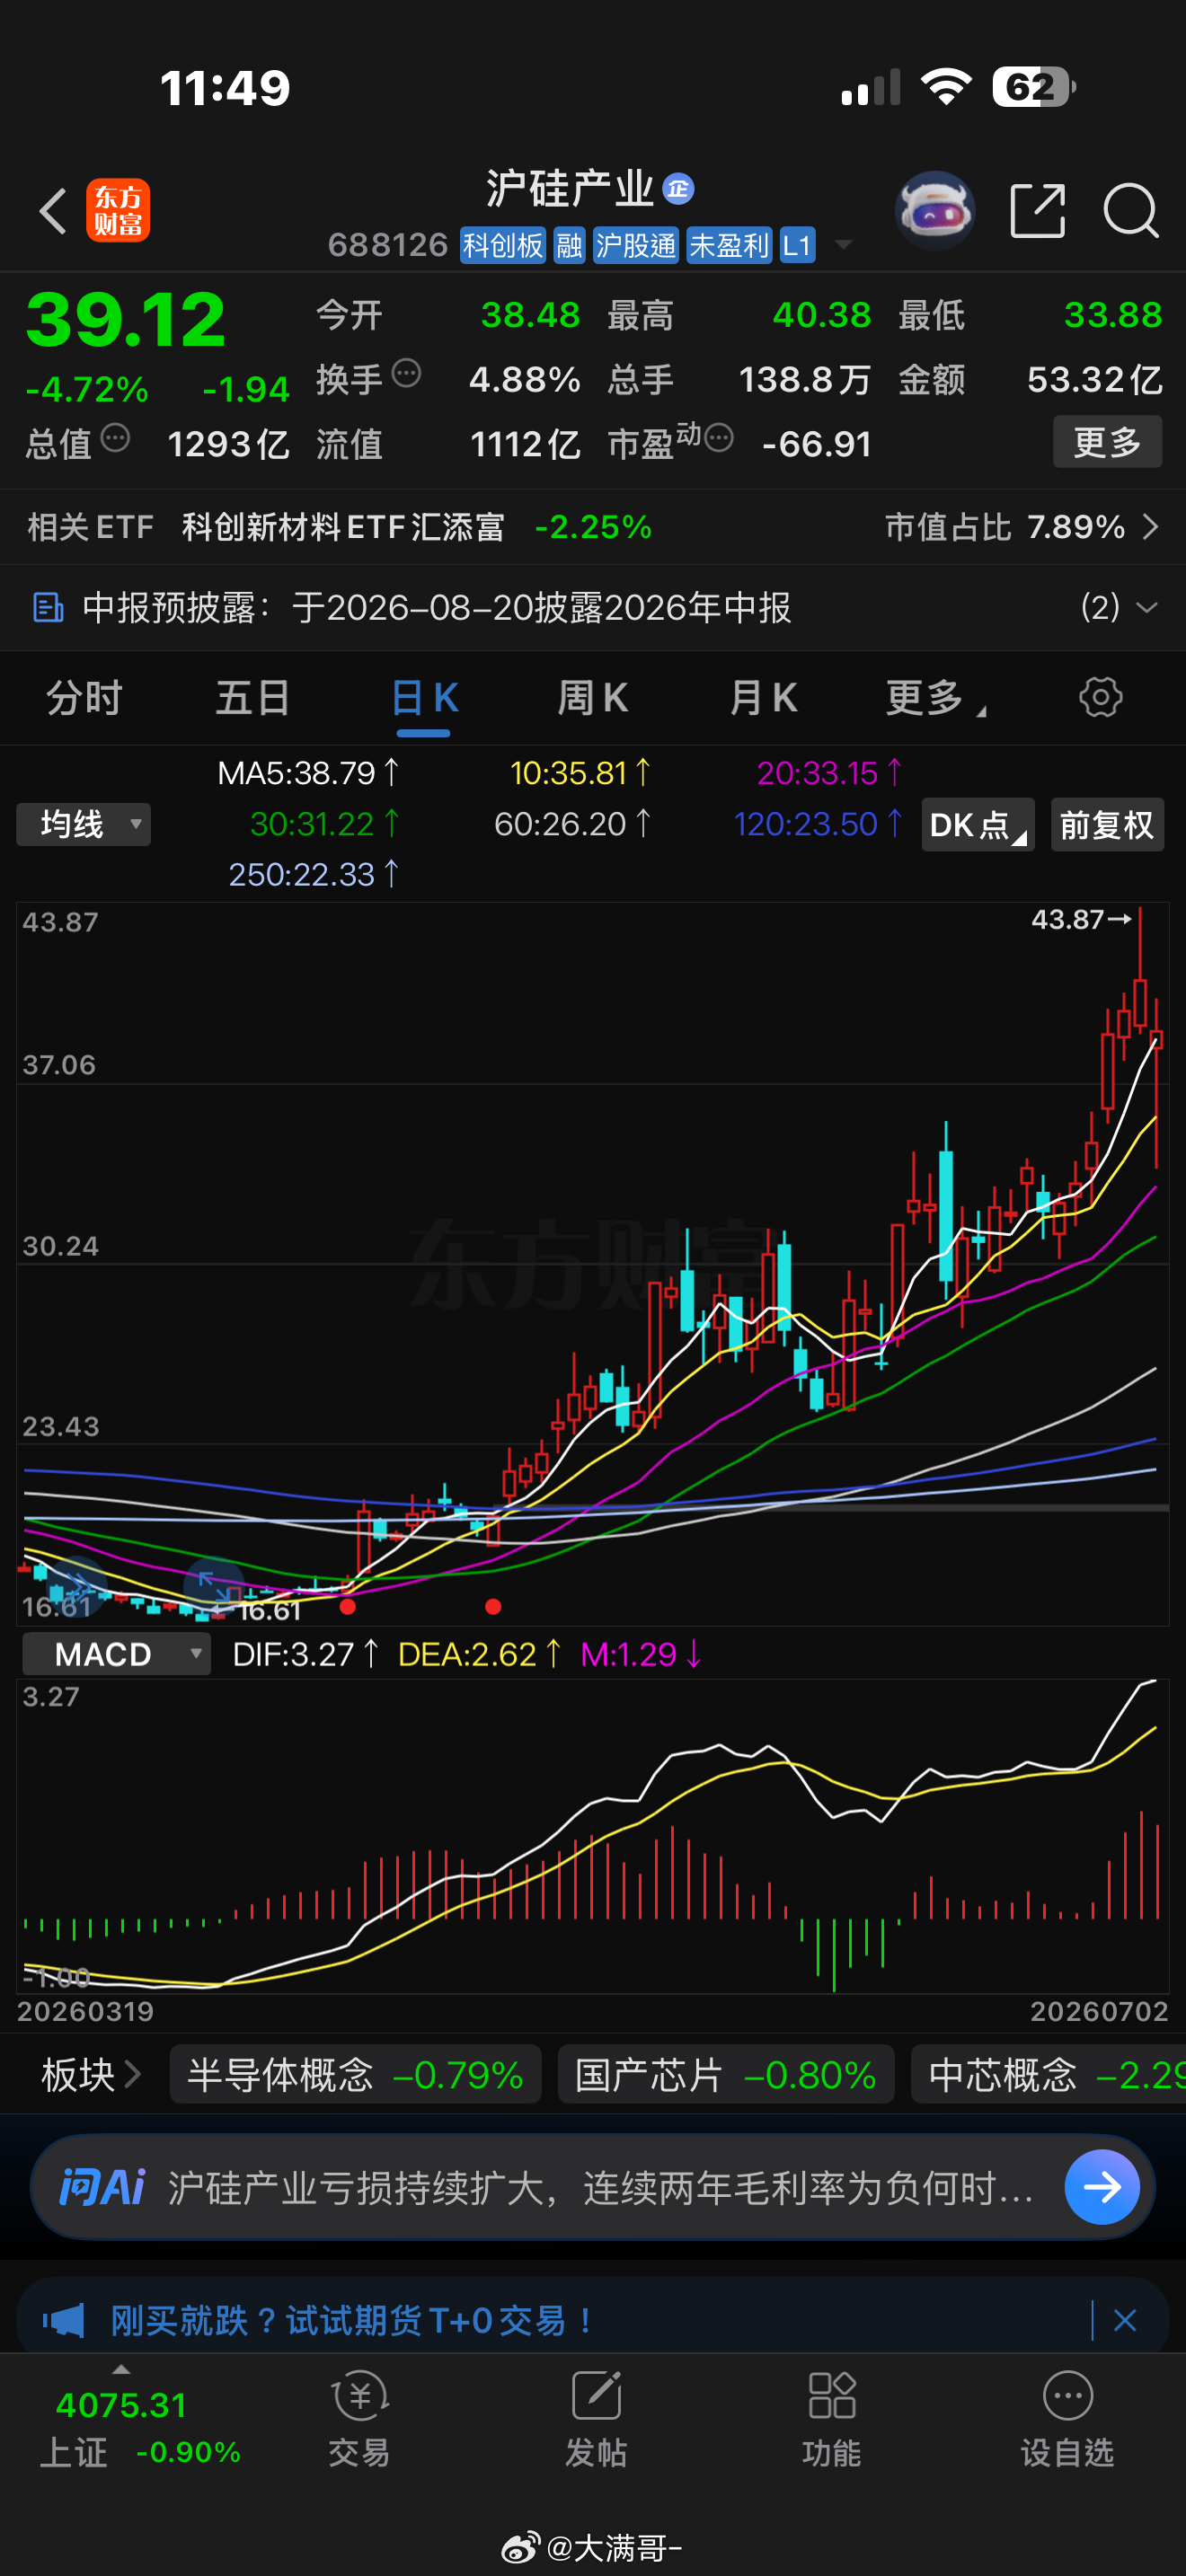Viewport: 1186px width, 2576px height.
Task: Expand the 板块 sector list
Action: 90,2075
